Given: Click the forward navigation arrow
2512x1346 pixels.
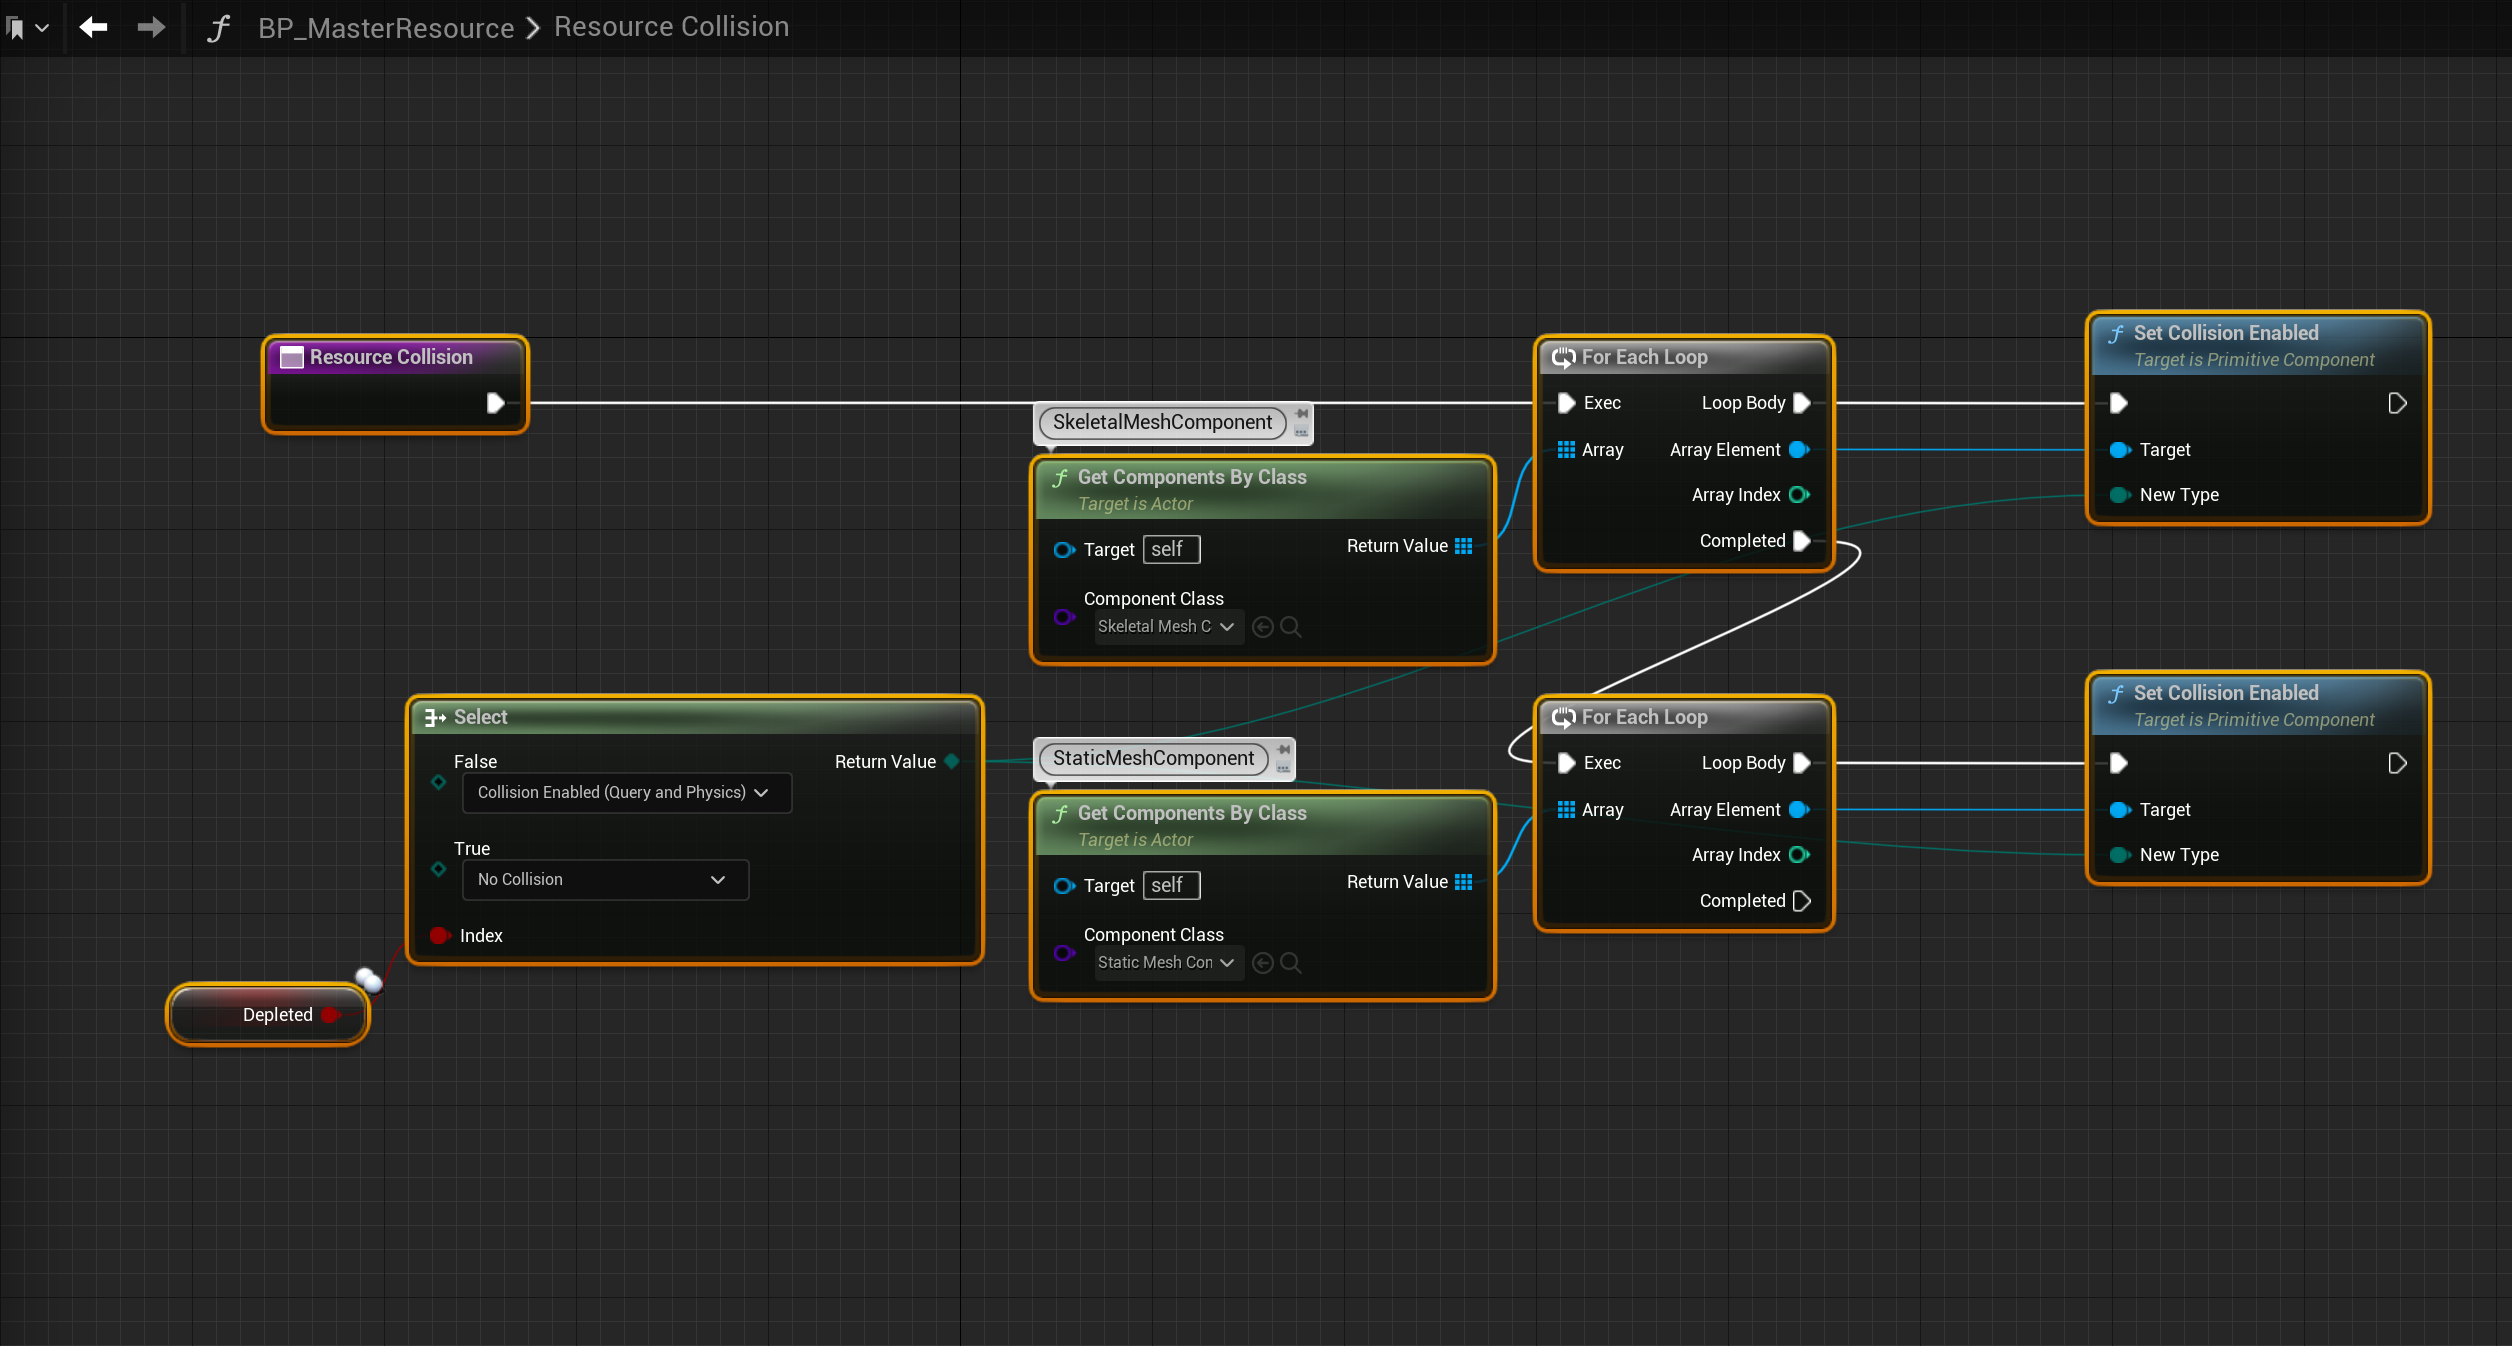Looking at the screenshot, I should pyautogui.click(x=151, y=27).
